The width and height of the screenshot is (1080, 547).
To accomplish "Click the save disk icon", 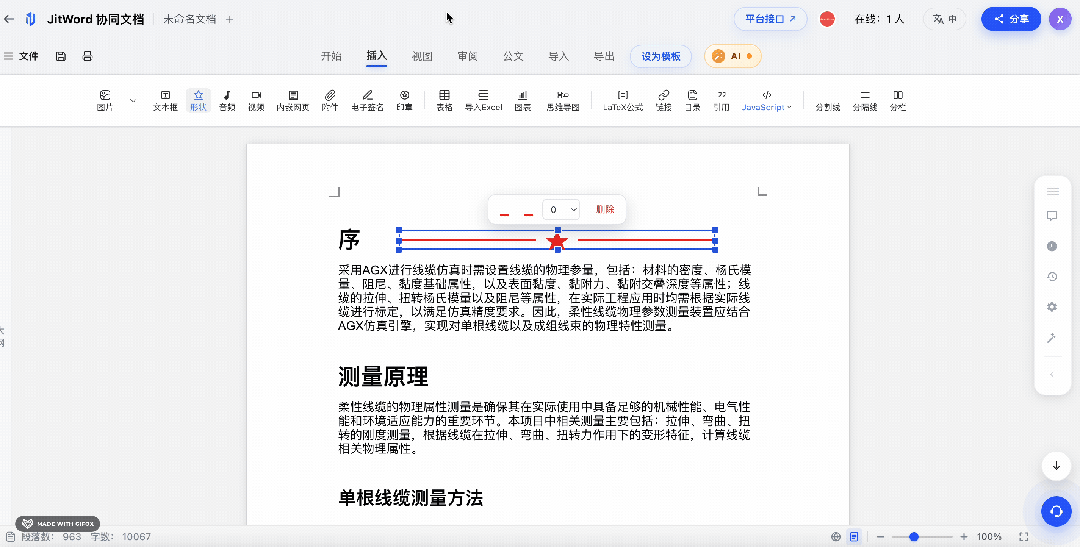I will click(61, 56).
